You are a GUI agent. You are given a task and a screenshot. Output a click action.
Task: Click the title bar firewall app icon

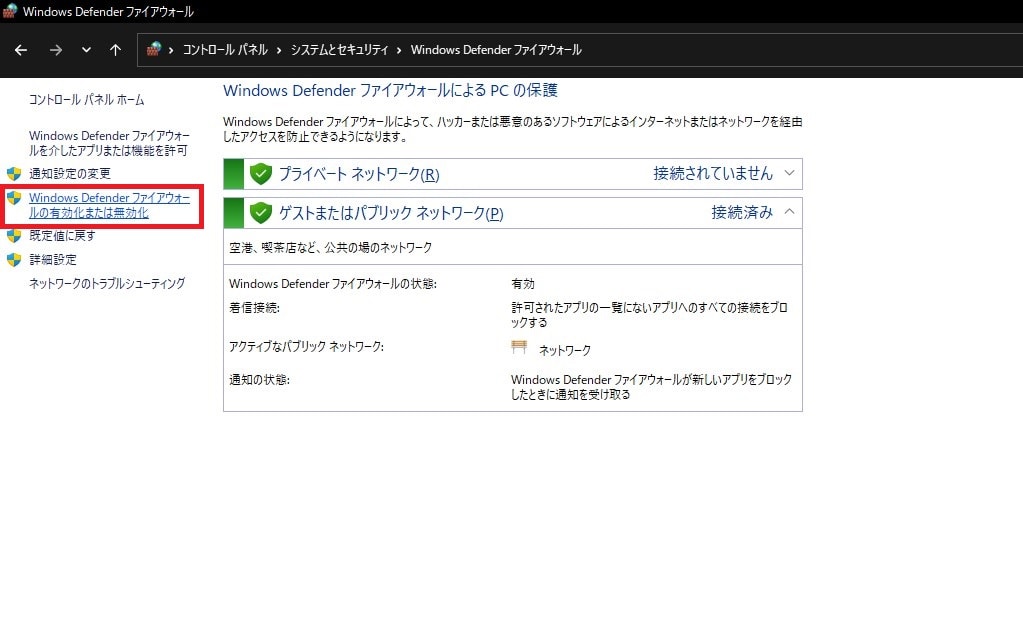click(10, 11)
